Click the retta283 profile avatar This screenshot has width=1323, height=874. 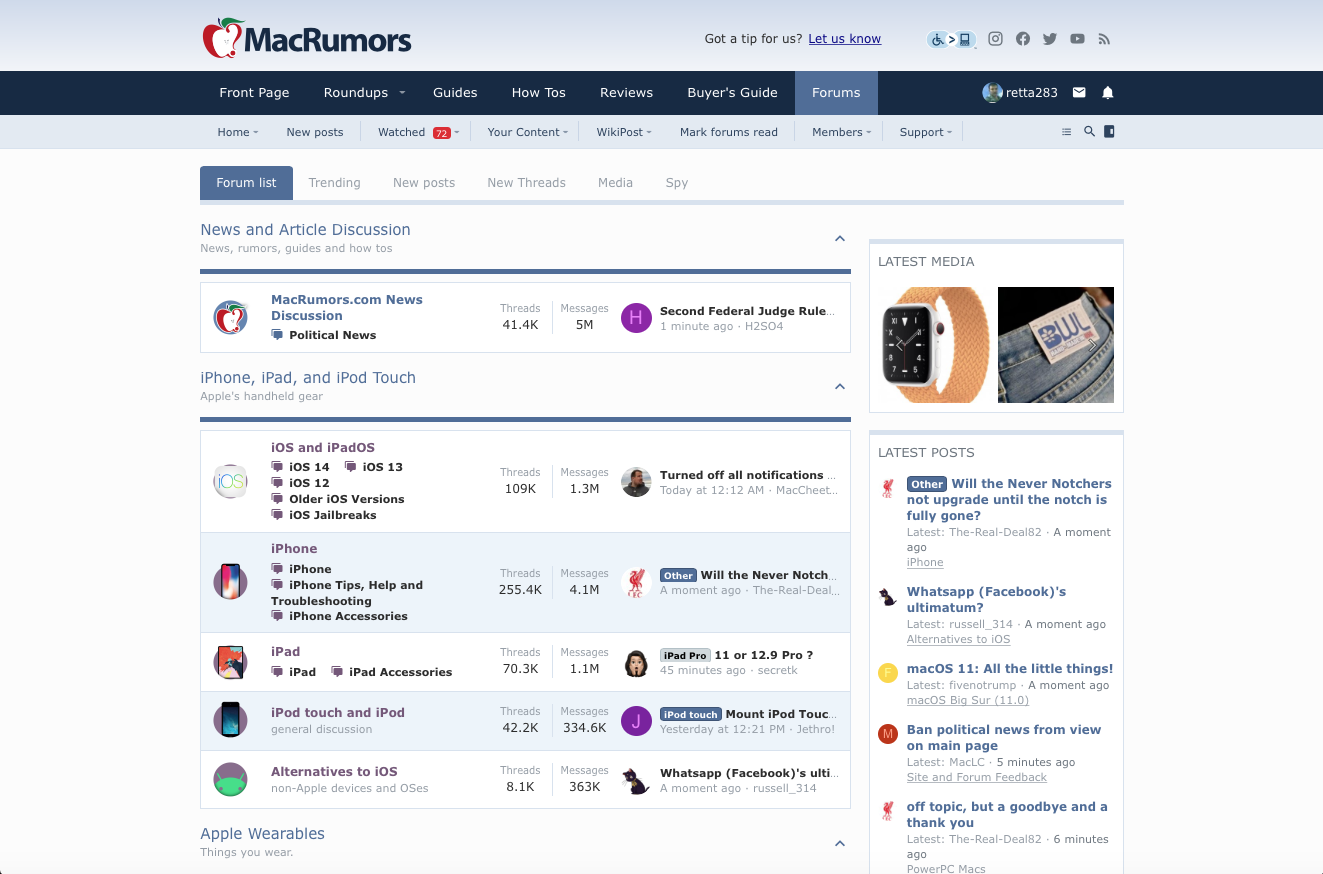(992, 93)
